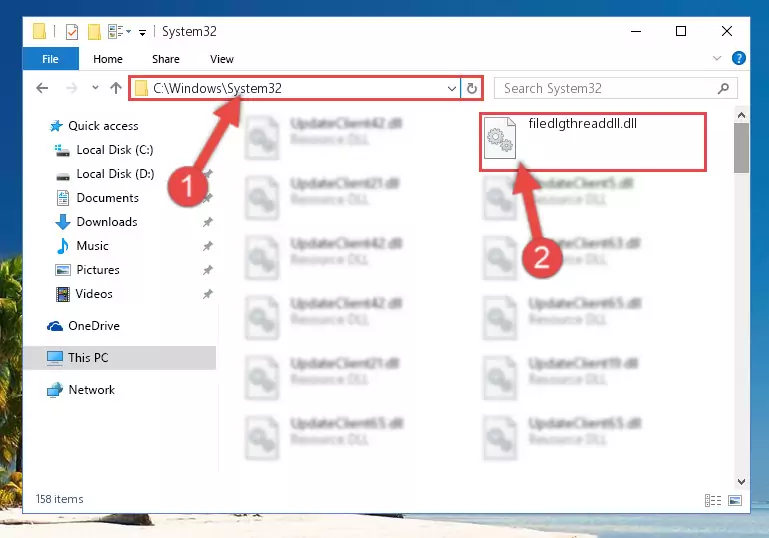Switch to the Share ribbon tab
The image size is (769, 538).
(166, 59)
